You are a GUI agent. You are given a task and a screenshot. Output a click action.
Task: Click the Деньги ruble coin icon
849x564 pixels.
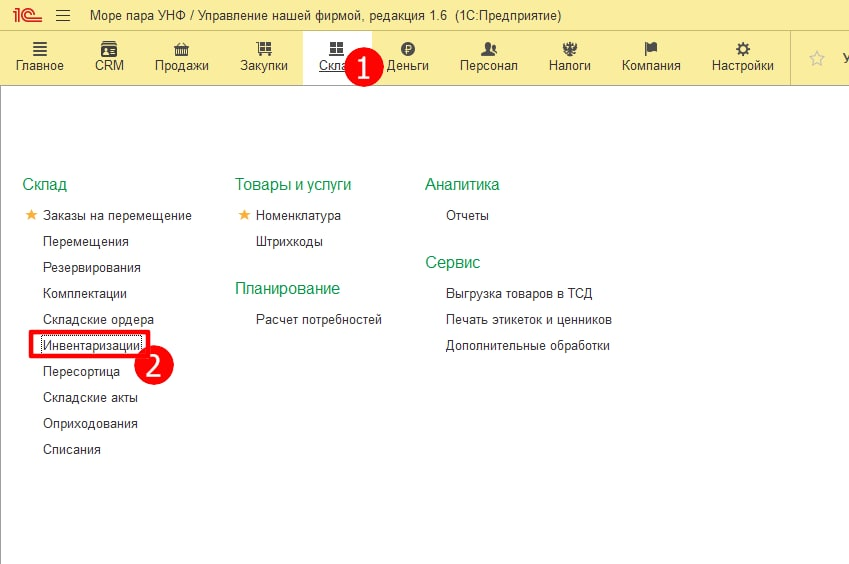point(408,49)
